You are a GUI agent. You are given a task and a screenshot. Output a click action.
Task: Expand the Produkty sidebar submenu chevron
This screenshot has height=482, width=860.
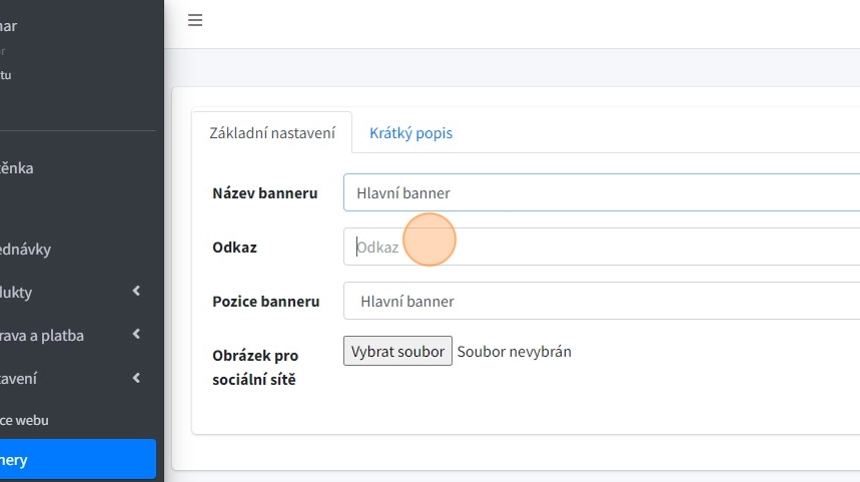coord(136,292)
